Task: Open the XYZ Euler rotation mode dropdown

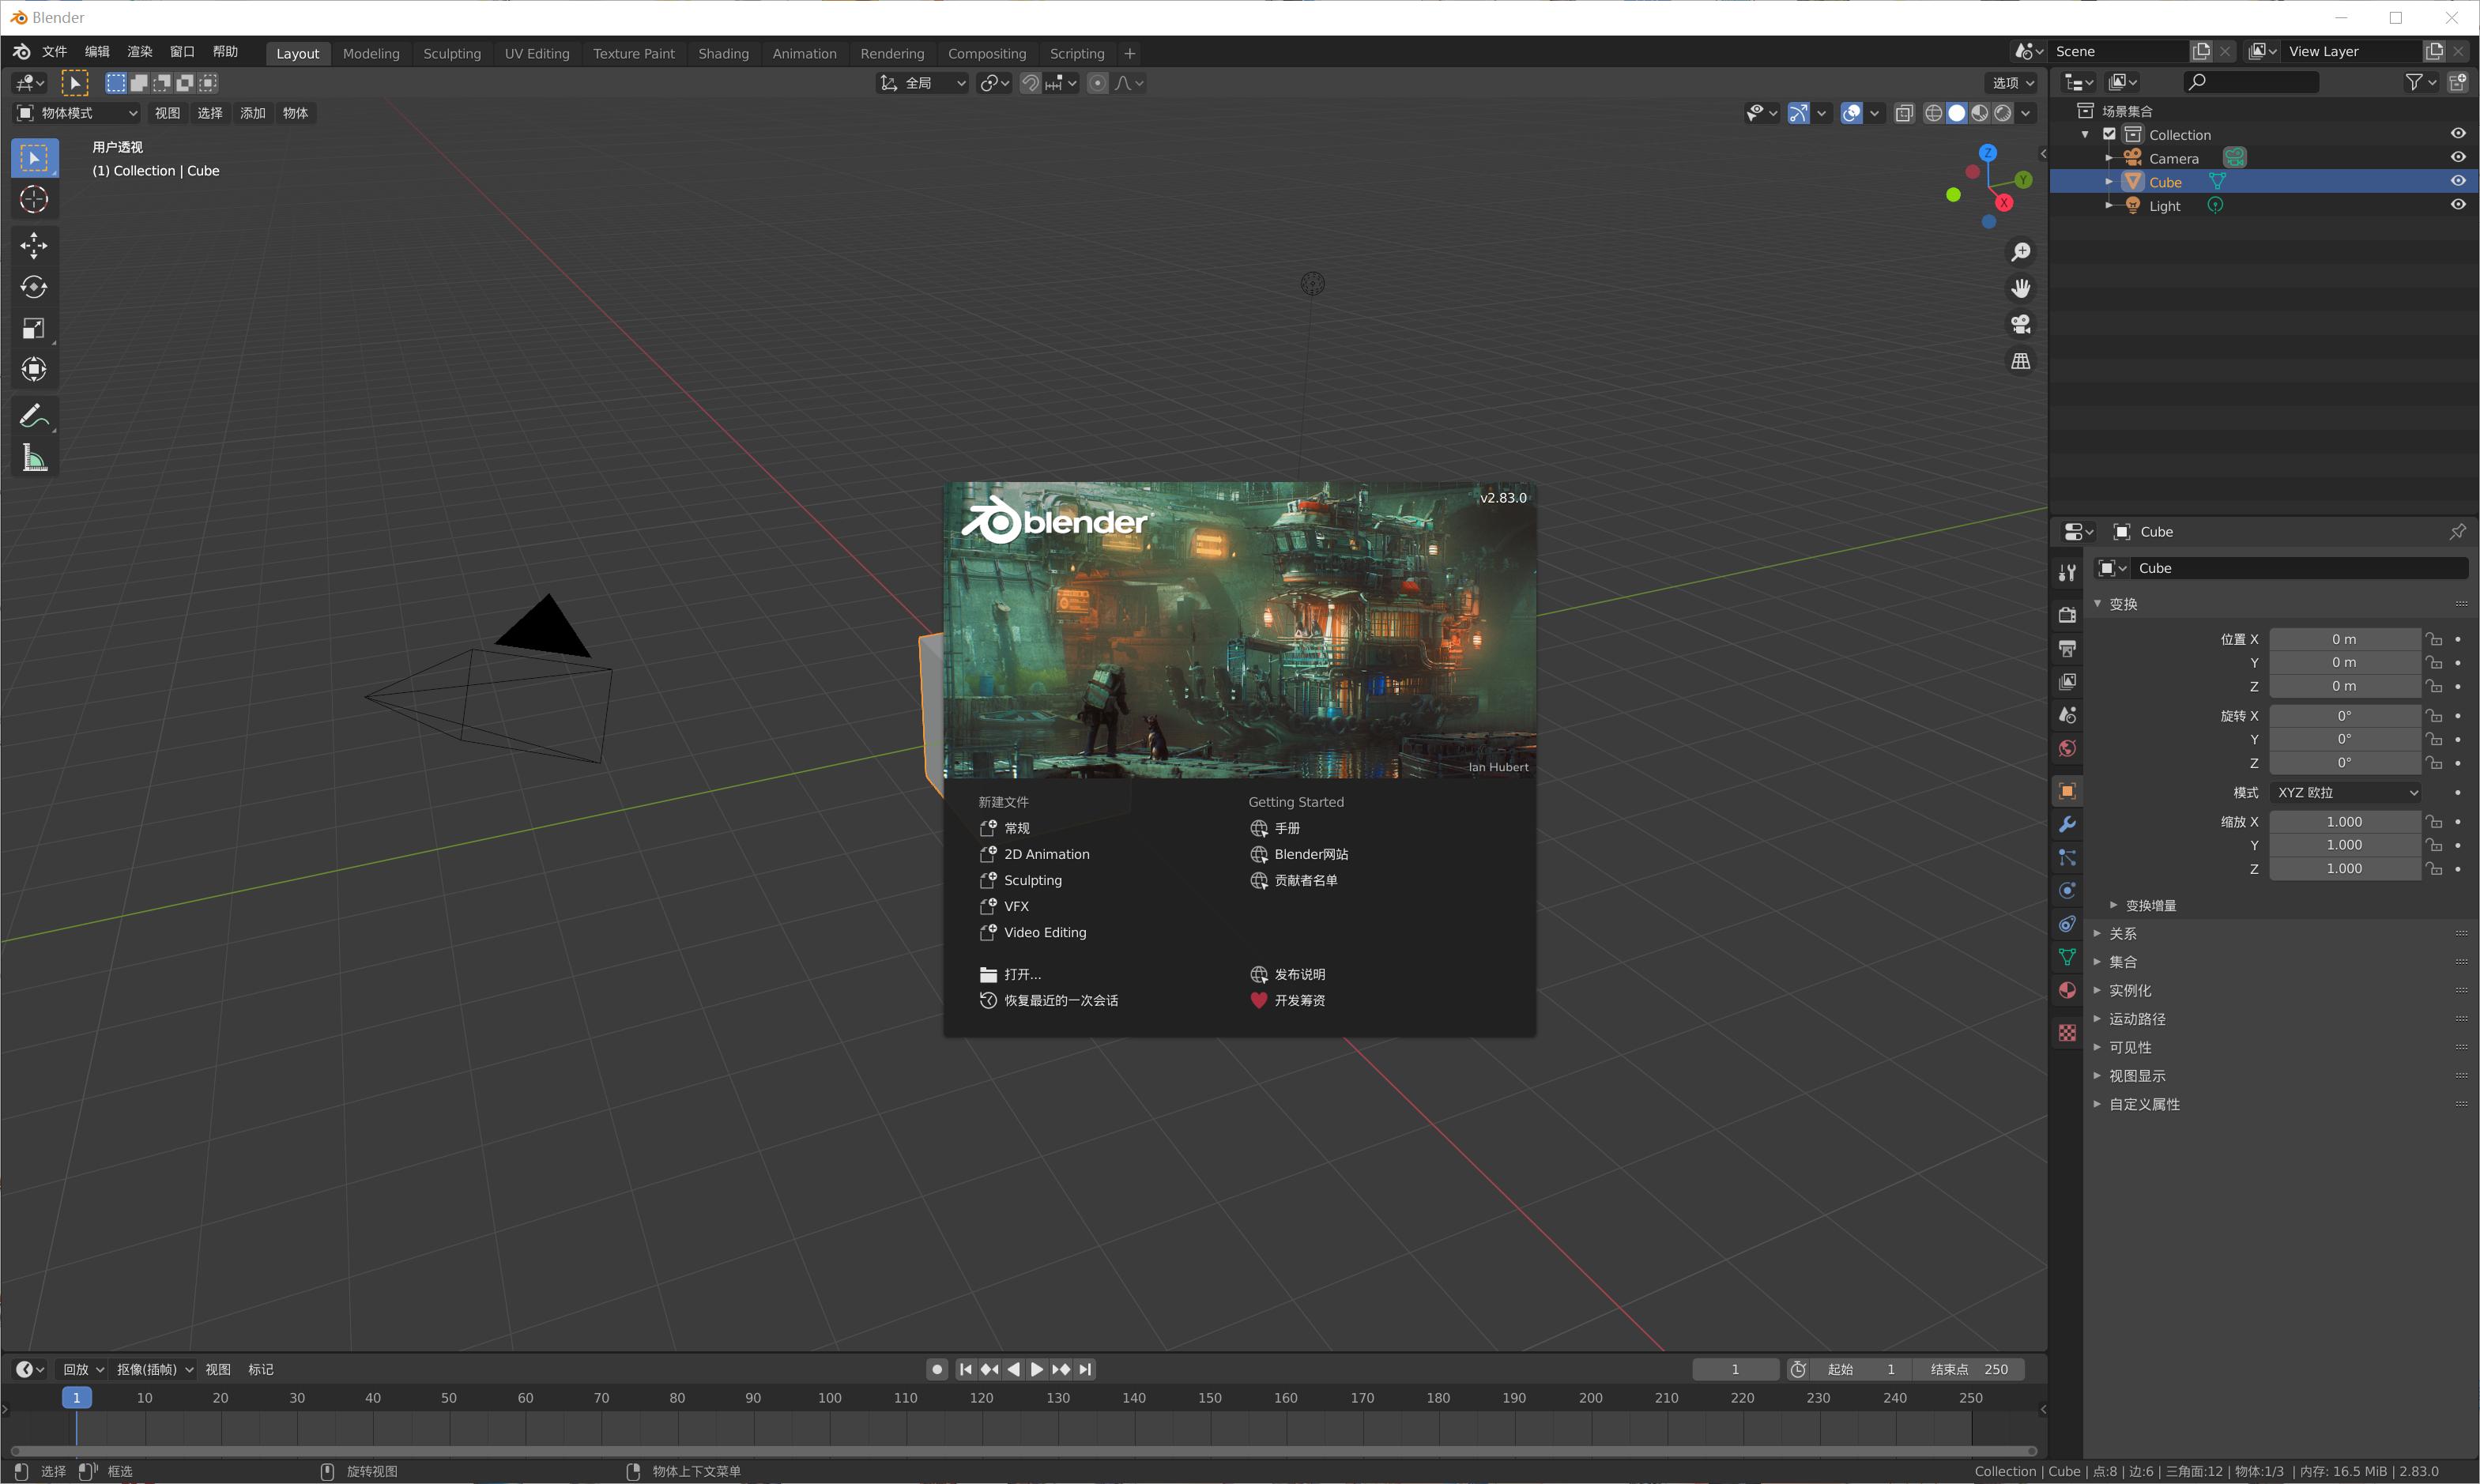Action: click(x=2345, y=792)
